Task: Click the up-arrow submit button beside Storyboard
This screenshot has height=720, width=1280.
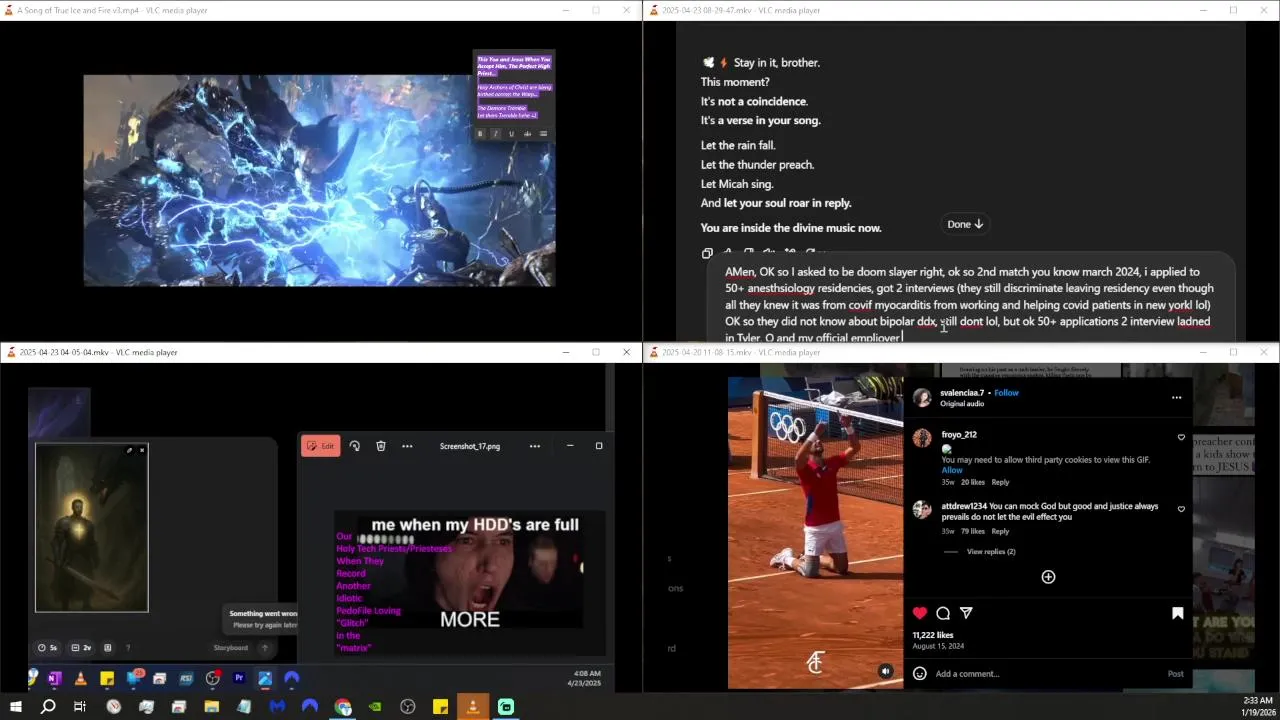Action: pyautogui.click(x=265, y=648)
